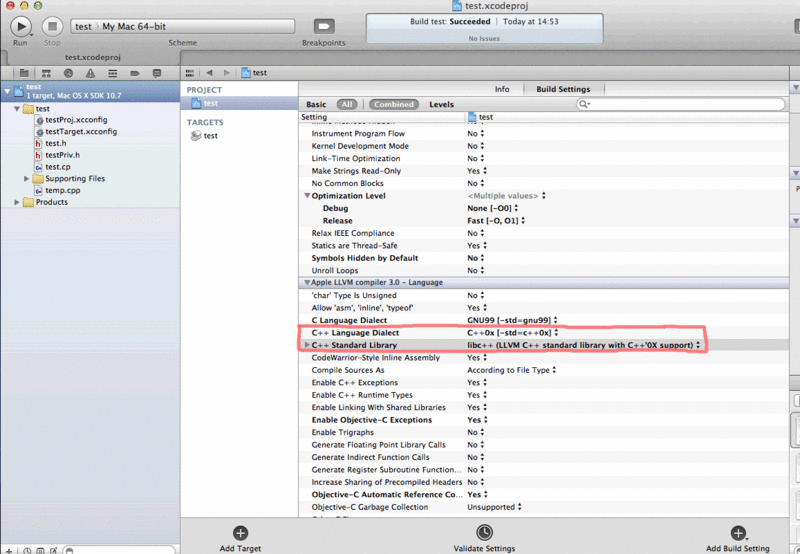
Task: Select Combined view mode
Action: point(394,104)
